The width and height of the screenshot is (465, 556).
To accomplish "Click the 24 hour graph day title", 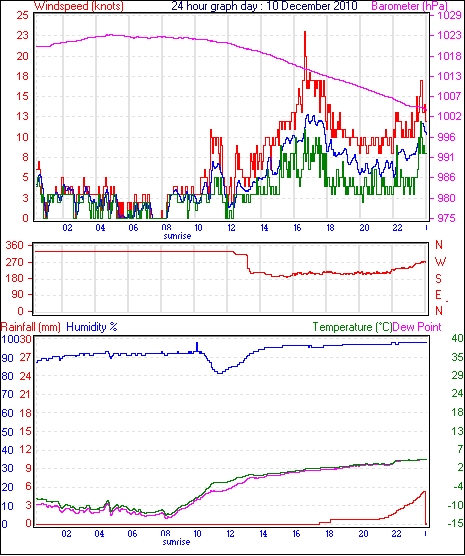I will point(264,6).
